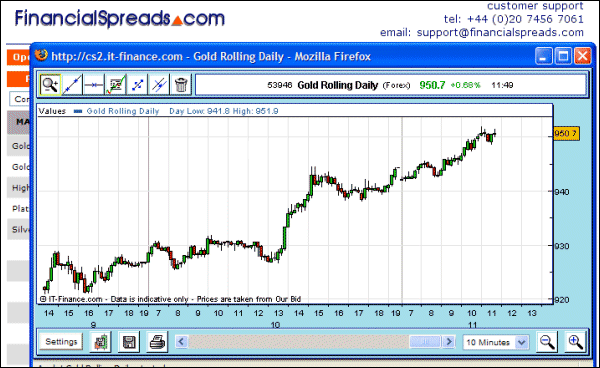Click the scrollbar left arrow

coord(182,341)
